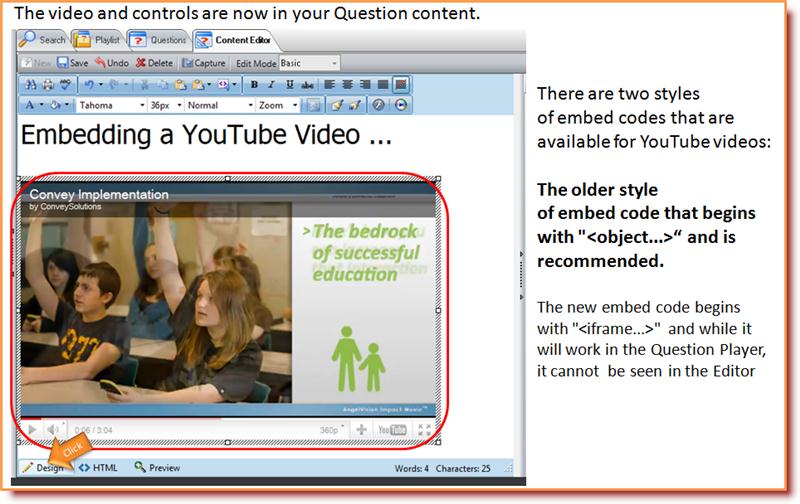800x504 pixels.
Task: Click the Find binoculars icon
Action: click(31, 85)
